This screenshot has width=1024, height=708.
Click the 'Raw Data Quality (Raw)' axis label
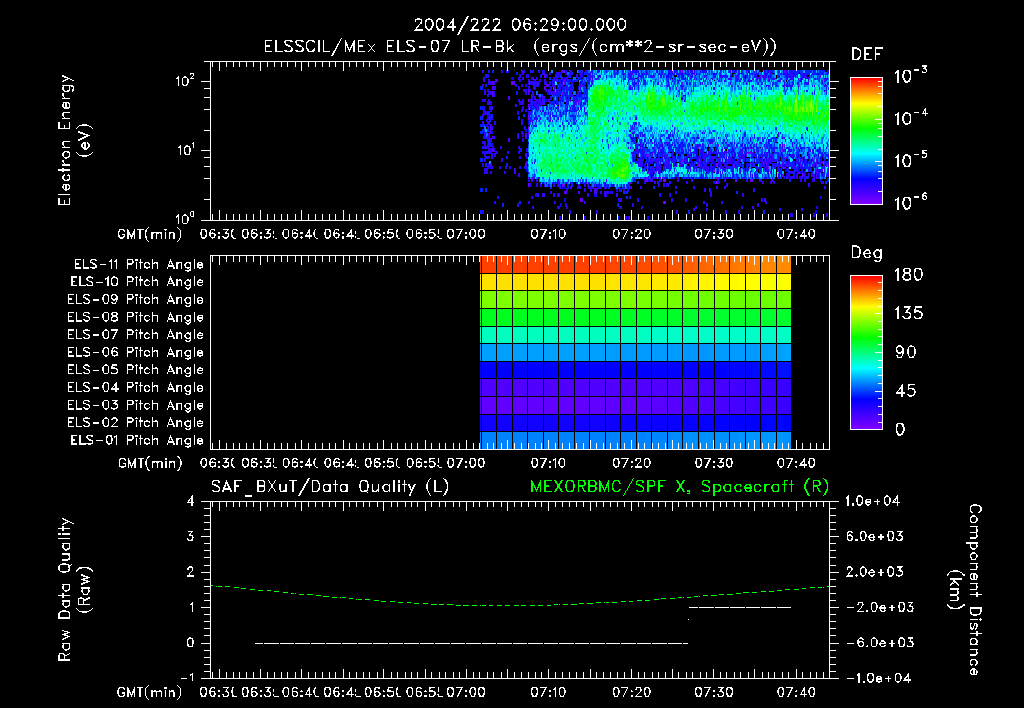tap(74, 590)
